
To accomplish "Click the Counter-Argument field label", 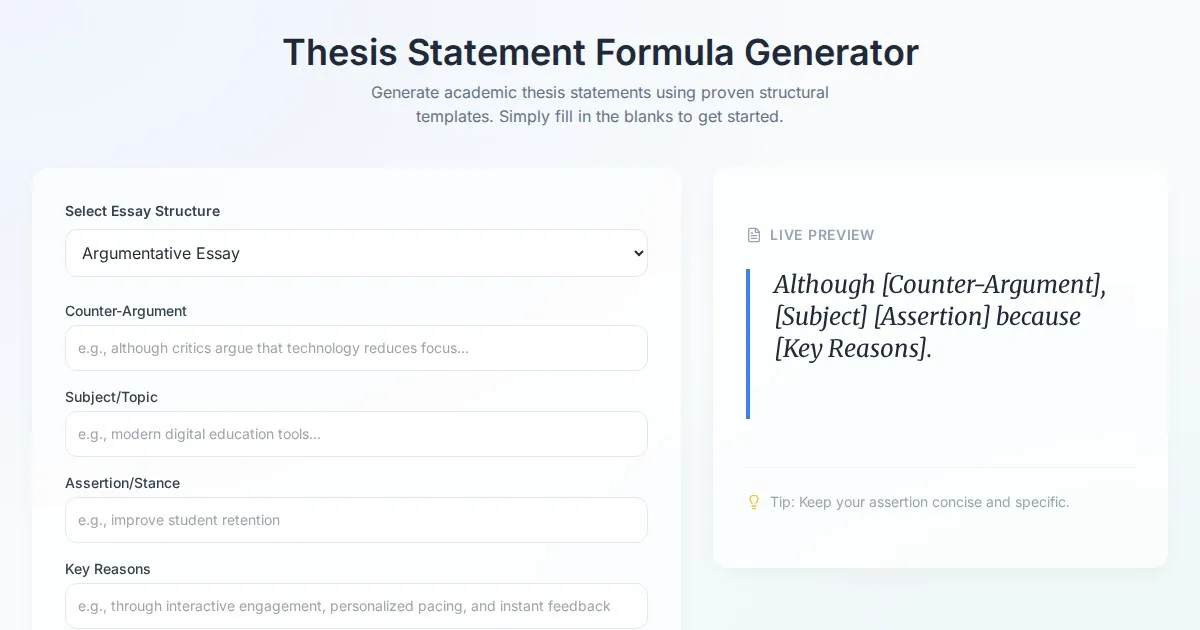I will pos(126,311).
